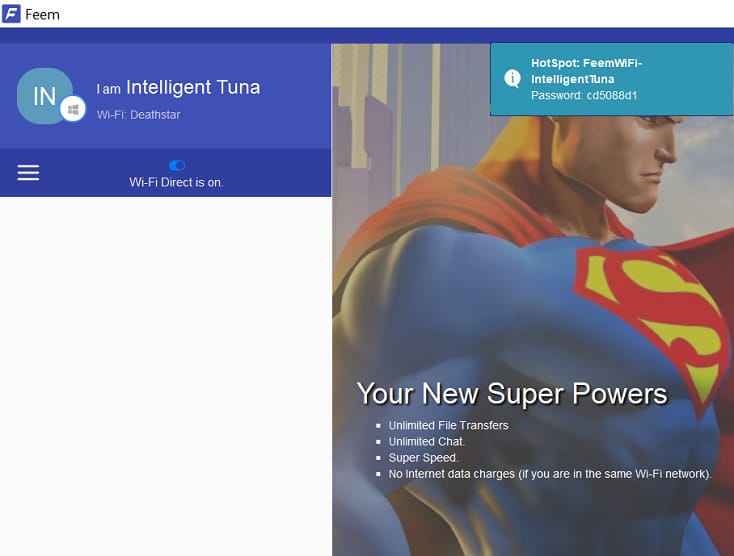This screenshot has height=556, width=734.
Task: Click the 'Feem' window title text
Action: click(42, 15)
